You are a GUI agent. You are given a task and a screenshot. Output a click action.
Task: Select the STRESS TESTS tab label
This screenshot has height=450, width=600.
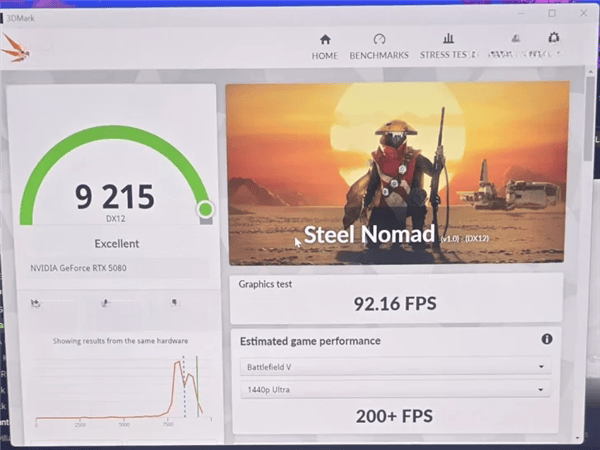(448, 55)
